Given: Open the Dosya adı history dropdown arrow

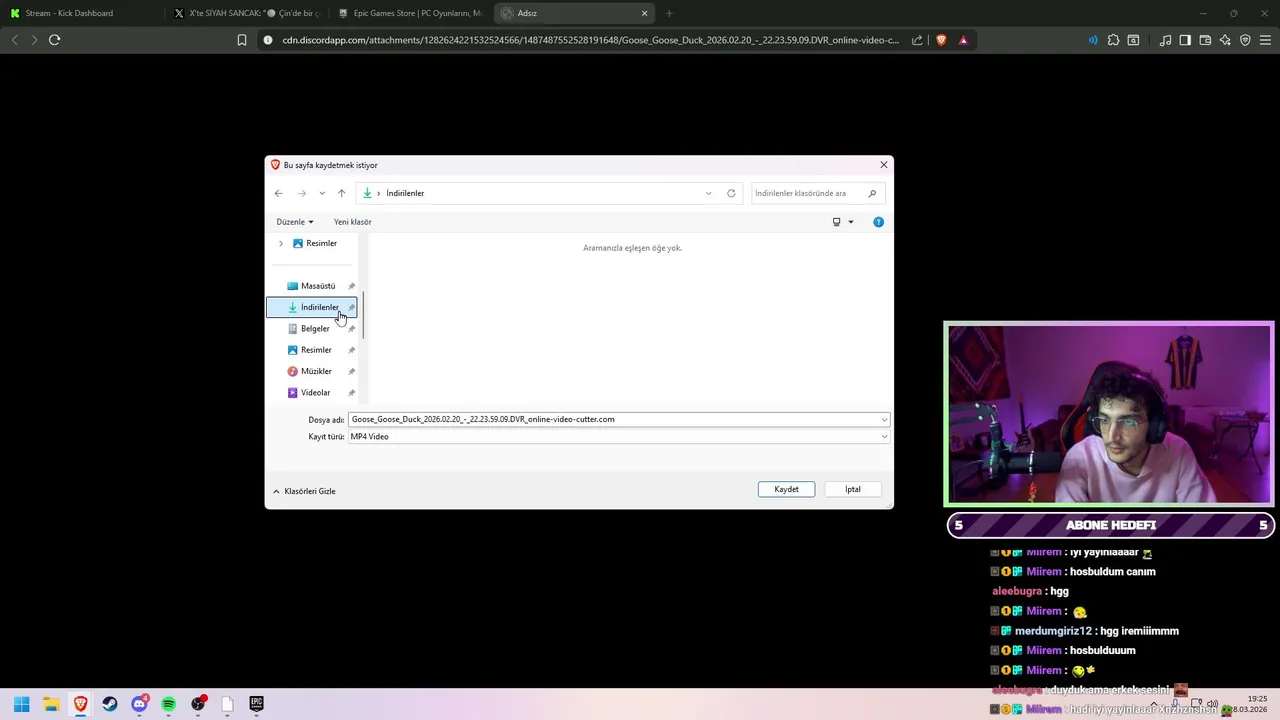Looking at the screenshot, I should pos(884,420).
